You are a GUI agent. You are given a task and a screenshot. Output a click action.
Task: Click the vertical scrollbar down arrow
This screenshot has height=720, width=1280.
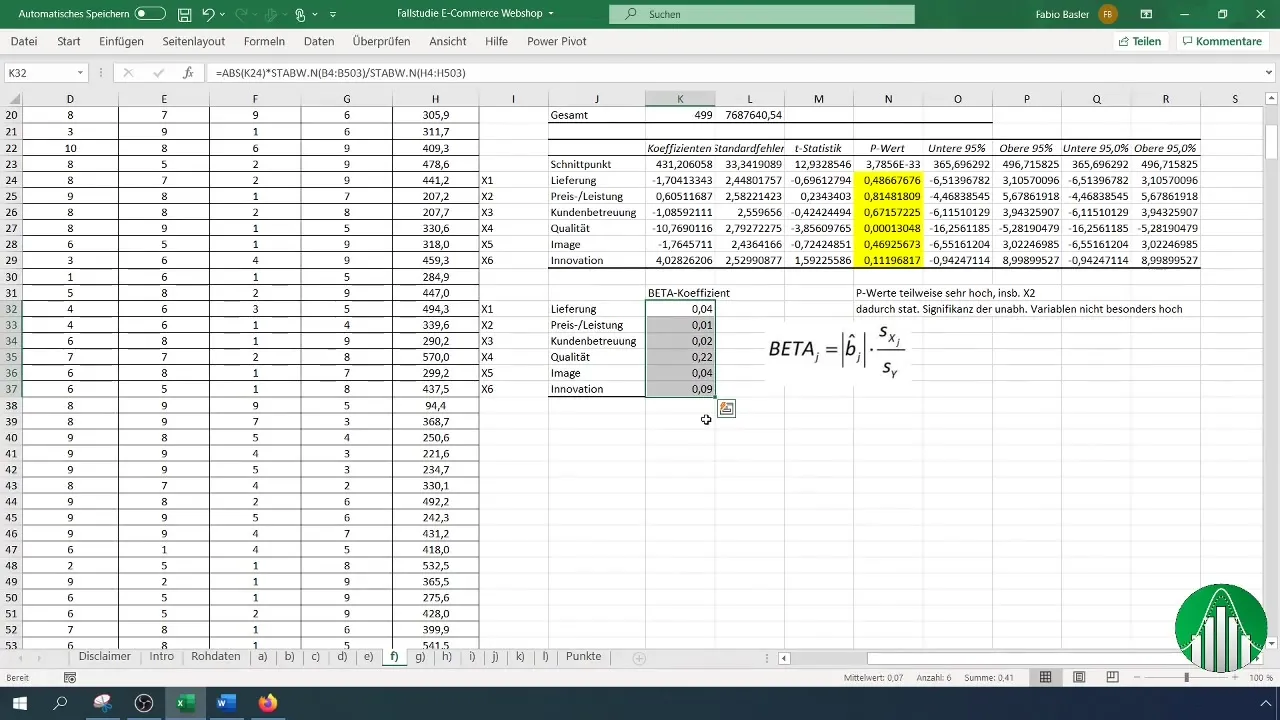click(1271, 643)
